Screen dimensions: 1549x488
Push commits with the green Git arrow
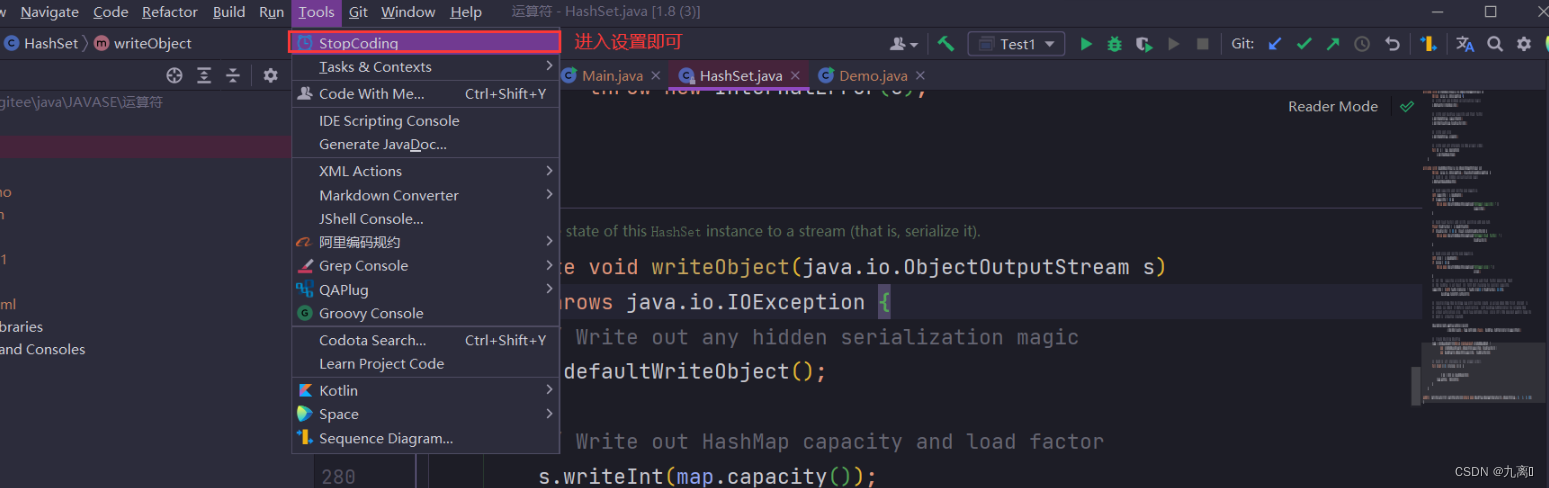pyautogui.click(x=1333, y=44)
